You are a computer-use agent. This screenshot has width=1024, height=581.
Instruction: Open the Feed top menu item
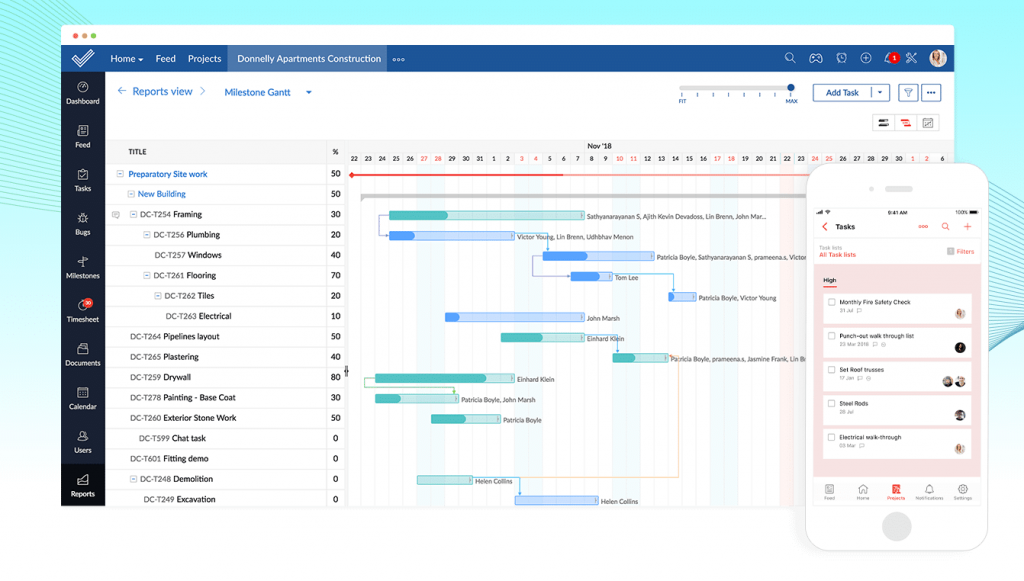pyautogui.click(x=165, y=59)
